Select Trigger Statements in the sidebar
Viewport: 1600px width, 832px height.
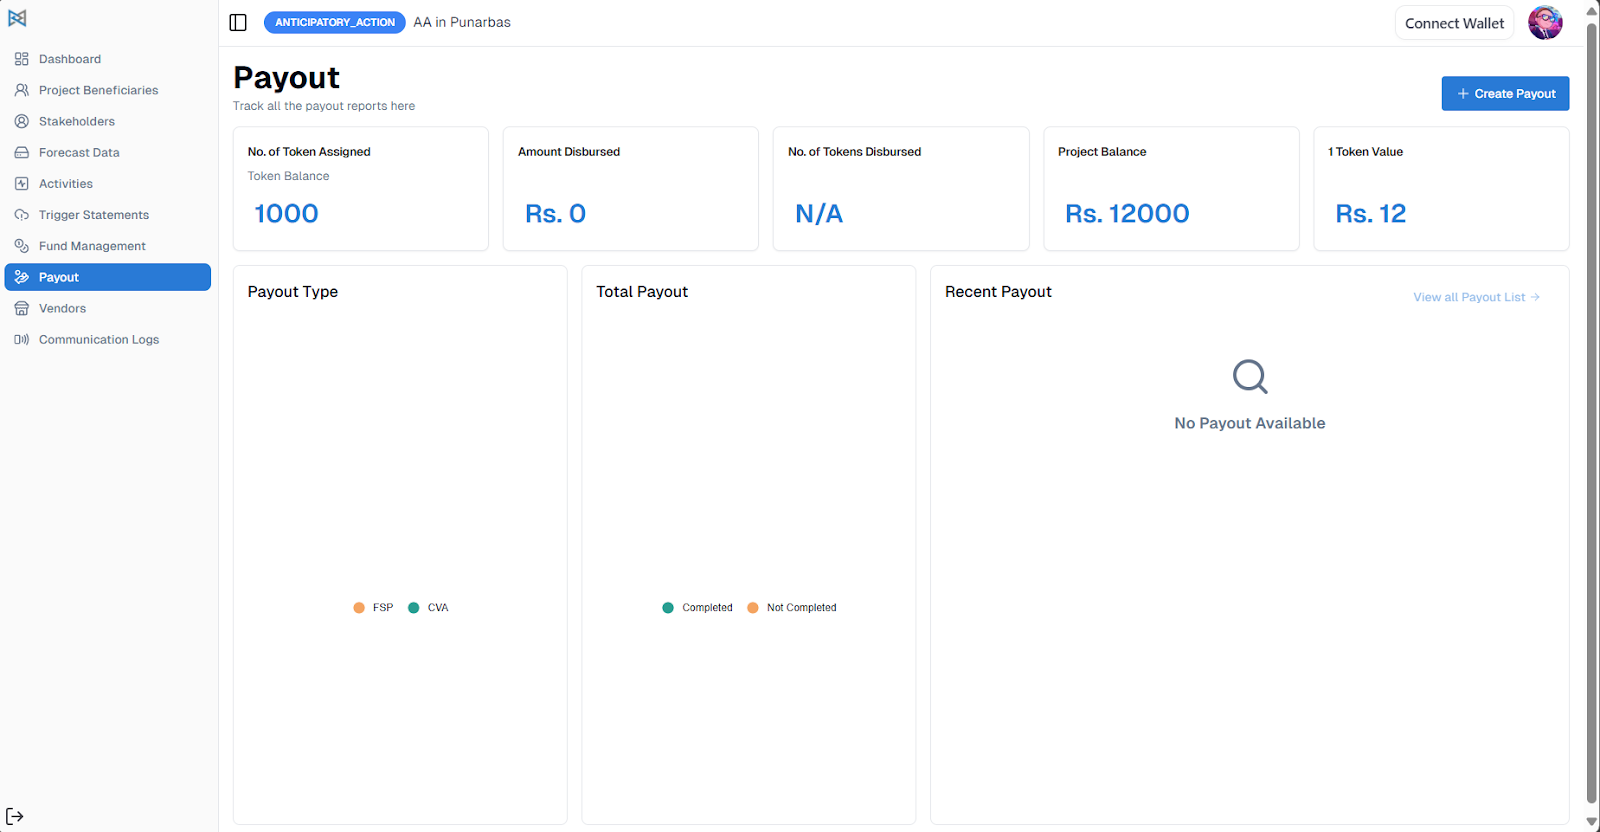click(x=107, y=214)
